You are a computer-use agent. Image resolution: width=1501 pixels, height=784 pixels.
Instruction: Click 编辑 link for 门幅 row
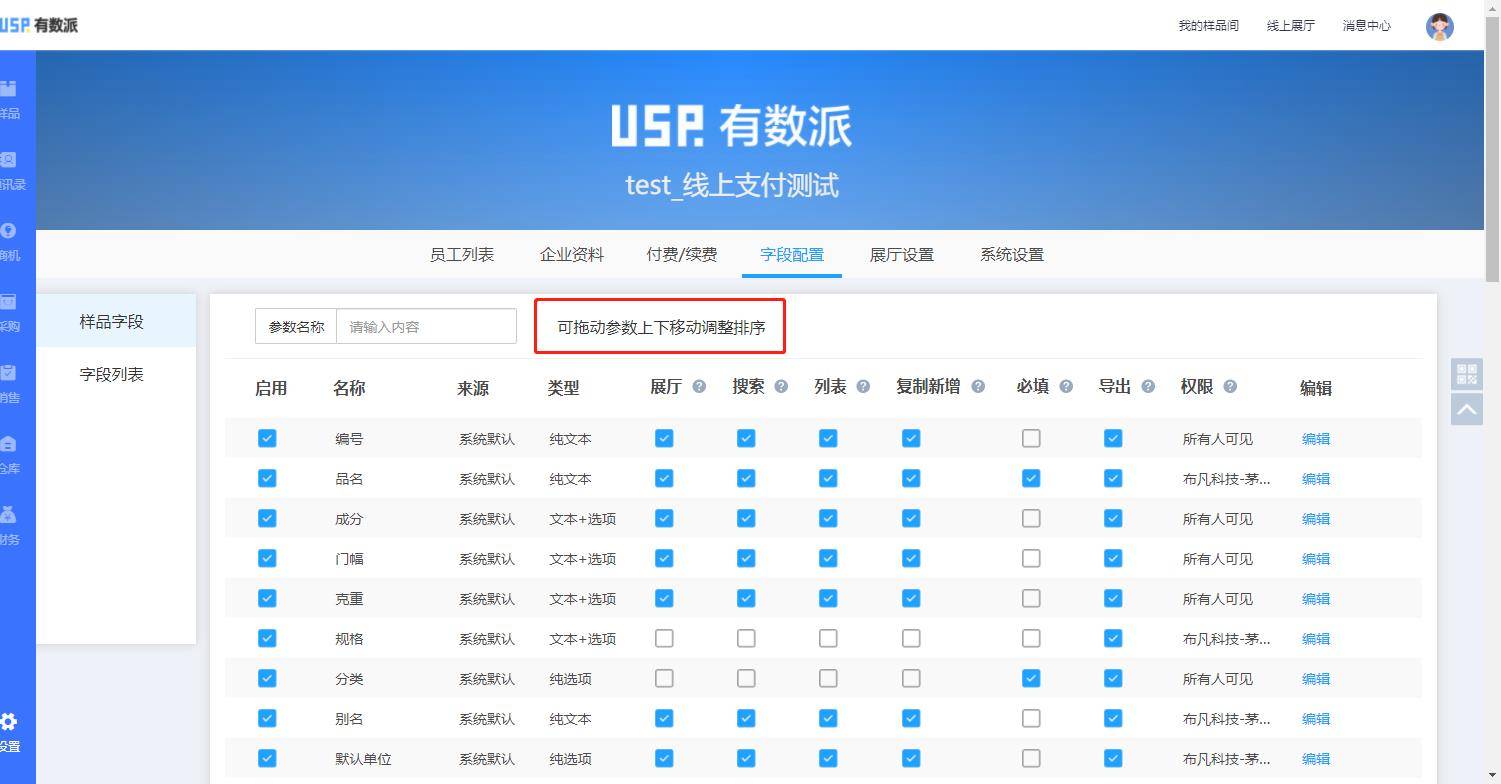1316,558
